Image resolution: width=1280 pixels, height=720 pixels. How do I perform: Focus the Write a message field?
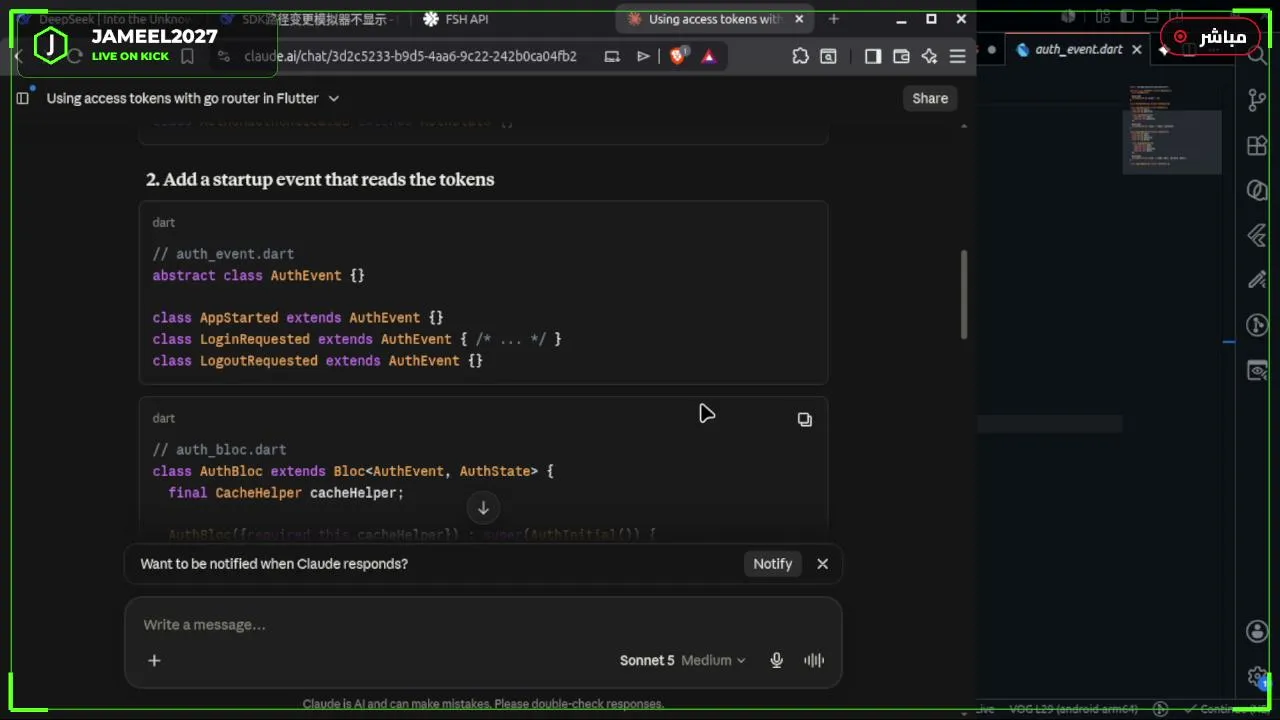[x=483, y=625]
